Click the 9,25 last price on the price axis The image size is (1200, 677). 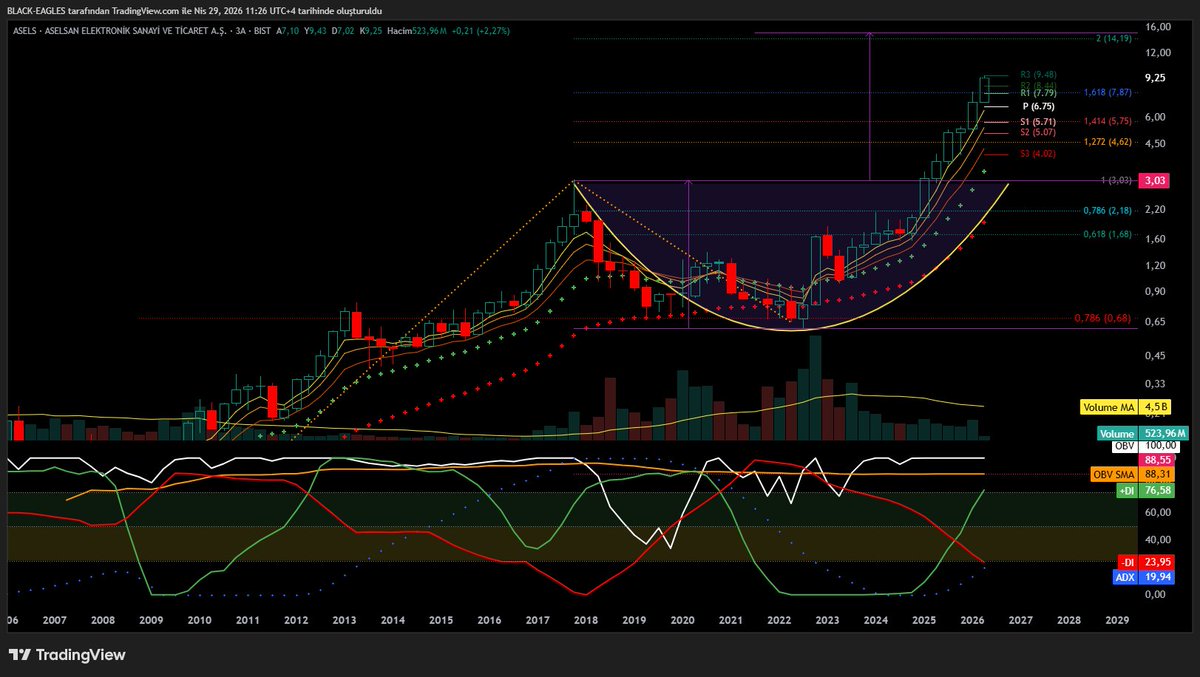(1155, 78)
